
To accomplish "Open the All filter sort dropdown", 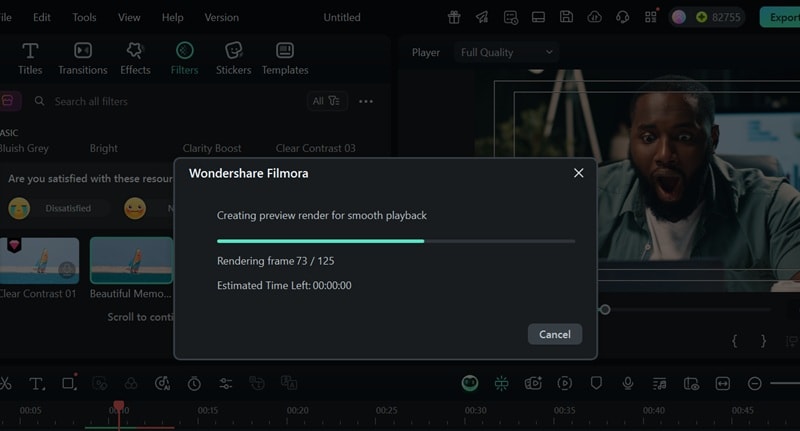I will click(x=327, y=101).
